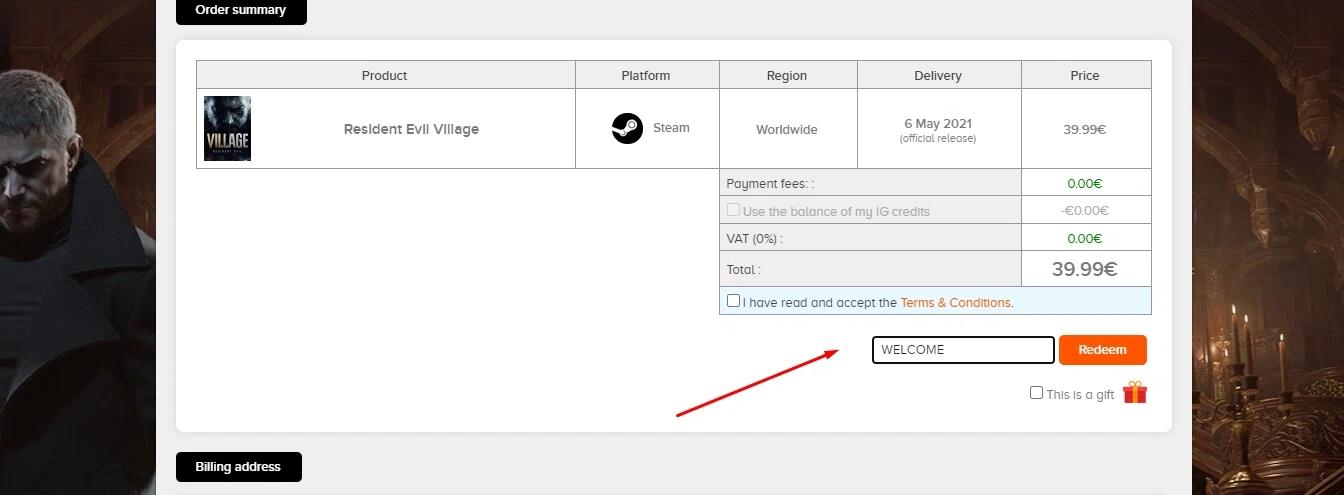Accept the Terms & Conditions checkbox
This screenshot has height=495, width=1344.
(x=734, y=301)
